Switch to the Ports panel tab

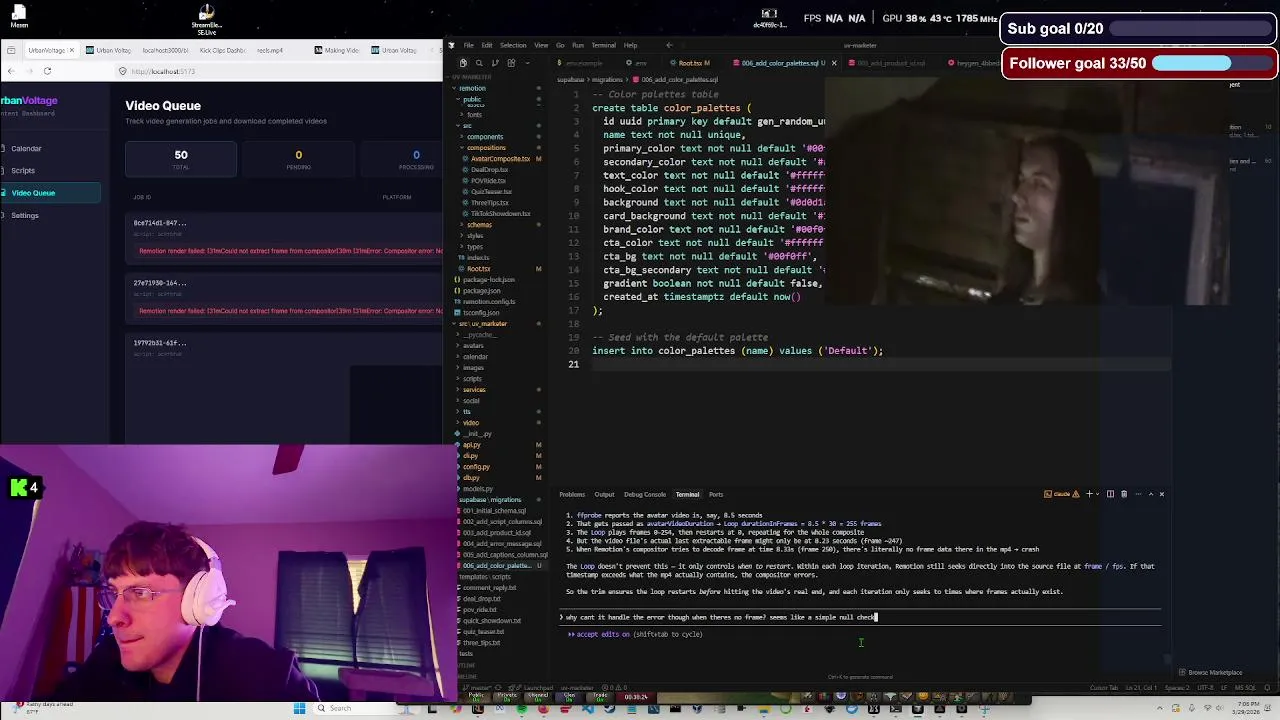(716, 494)
